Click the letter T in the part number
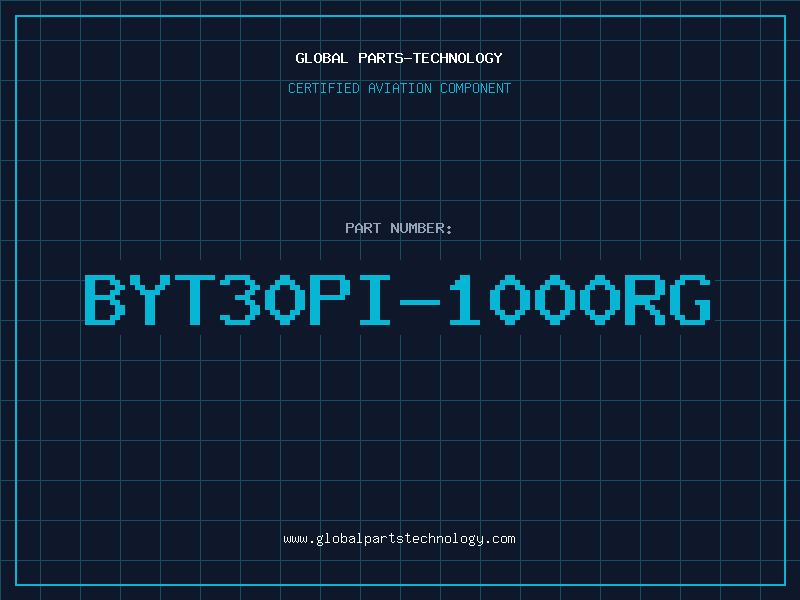 [x=194, y=299]
